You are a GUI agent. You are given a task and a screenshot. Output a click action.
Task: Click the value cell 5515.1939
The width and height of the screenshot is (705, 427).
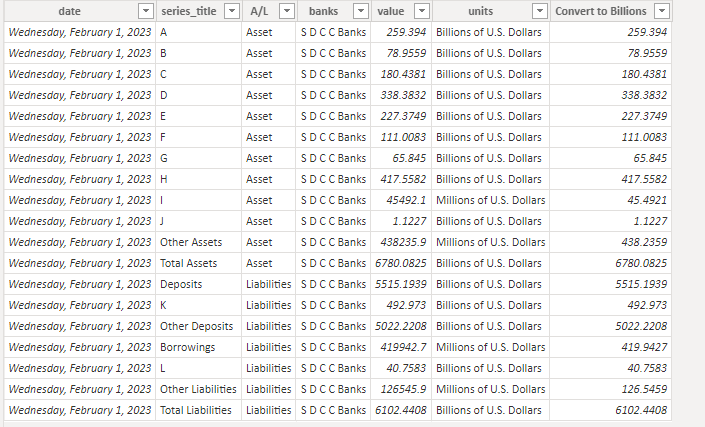pyautogui.click(x=401, y=284)
